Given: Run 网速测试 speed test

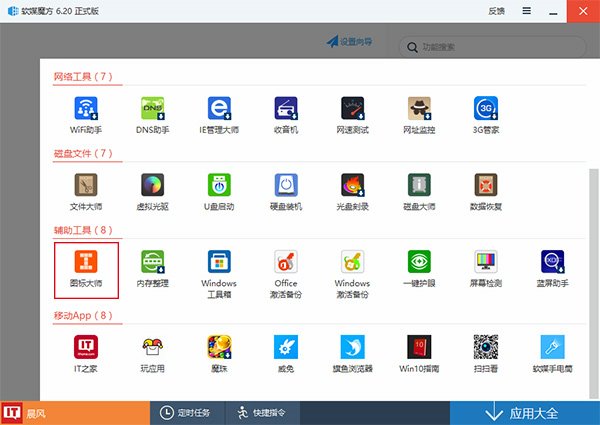Looking at the screenshot, I should 352,115.
